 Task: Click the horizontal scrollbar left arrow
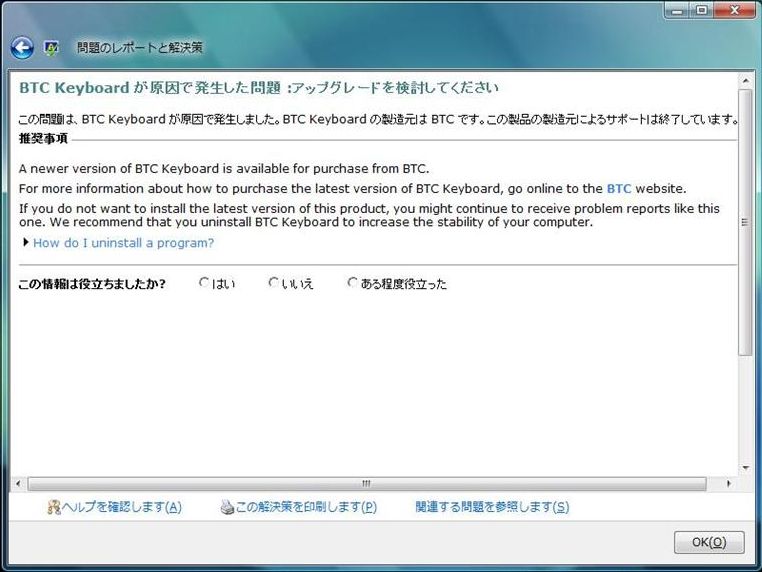coord(18,484)
